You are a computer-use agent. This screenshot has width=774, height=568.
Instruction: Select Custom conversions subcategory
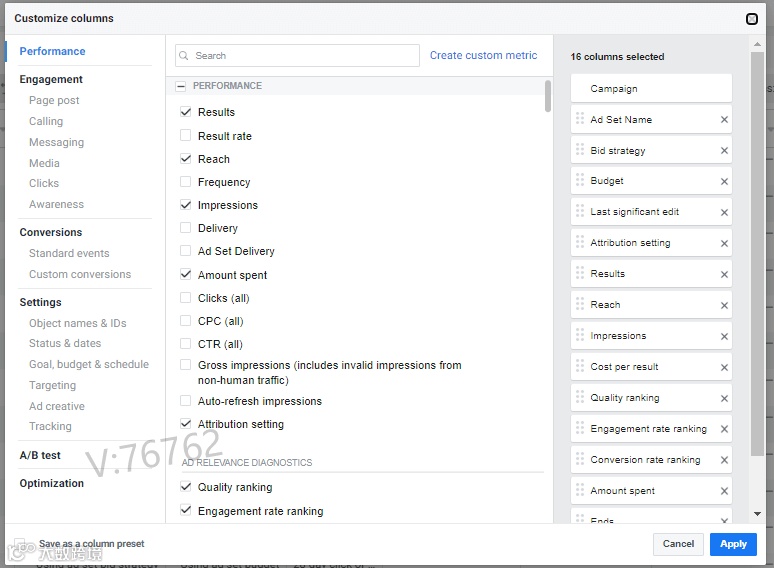[x=80, y=274]
